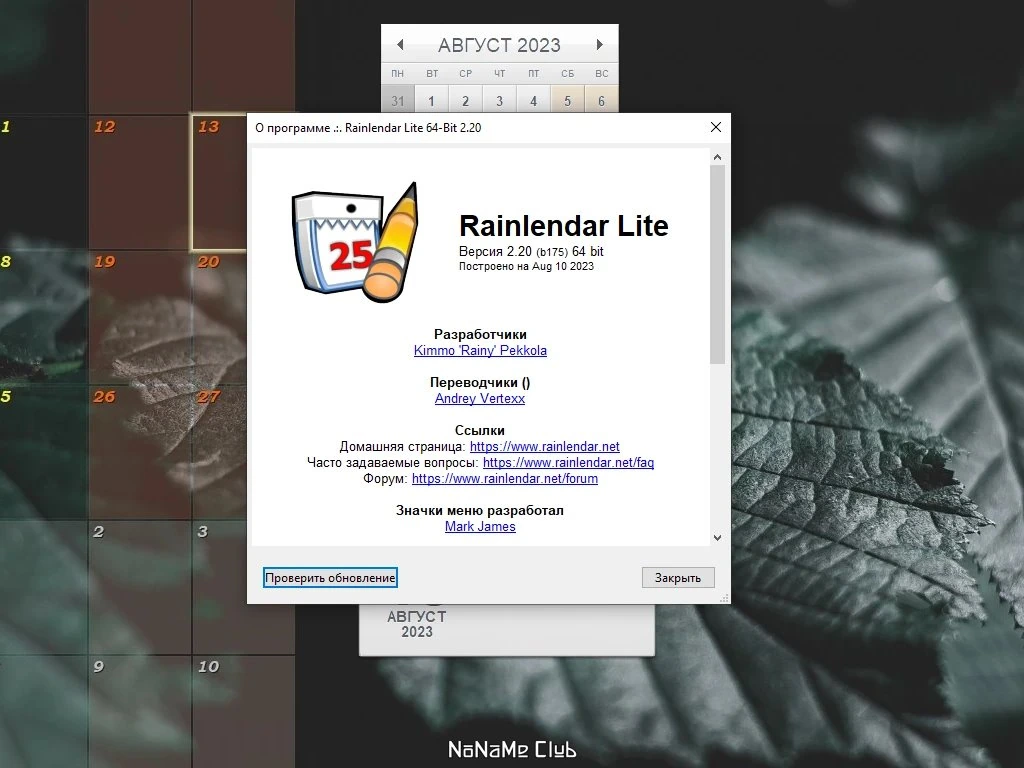Click the Rainlendar Lite title text
Screen dimensions: 1024x768
tap(564, 226)
